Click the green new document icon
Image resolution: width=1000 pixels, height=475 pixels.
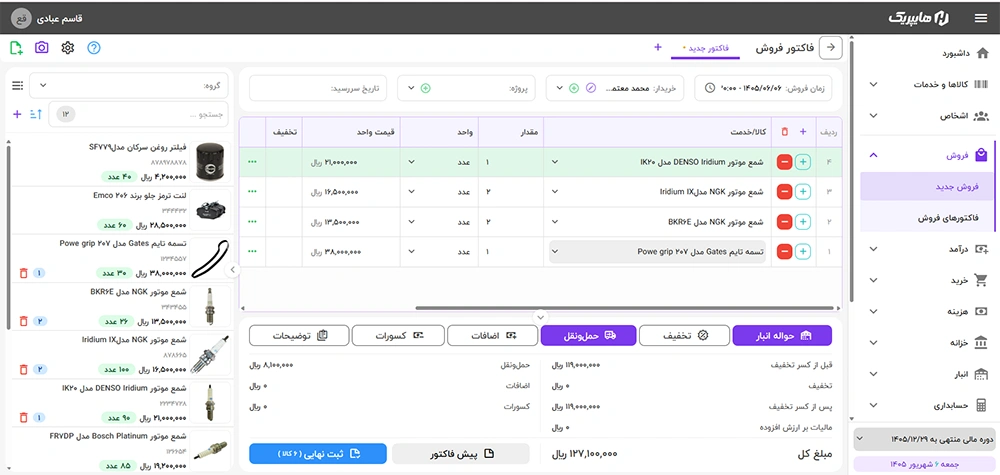point(17,47)
